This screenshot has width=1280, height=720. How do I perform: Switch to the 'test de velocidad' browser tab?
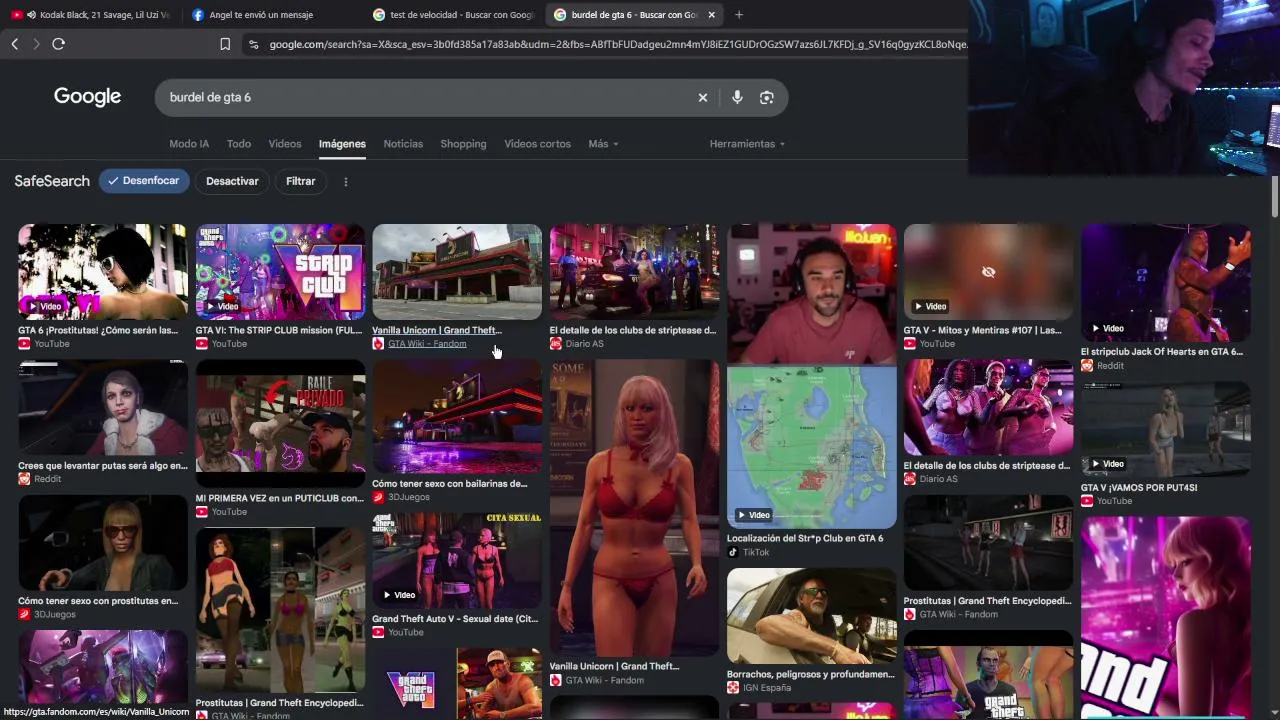point(452,15)
